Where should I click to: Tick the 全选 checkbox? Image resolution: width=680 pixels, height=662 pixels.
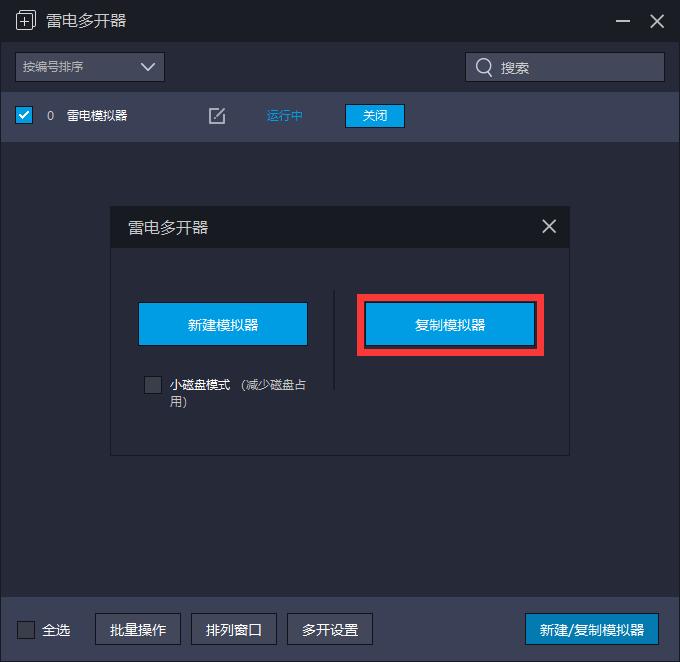point(26,630)
